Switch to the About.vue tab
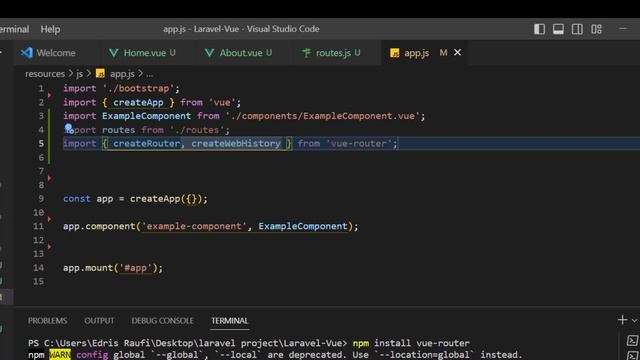Viewport: 640px width, 360px height. (x=239, y=53)
